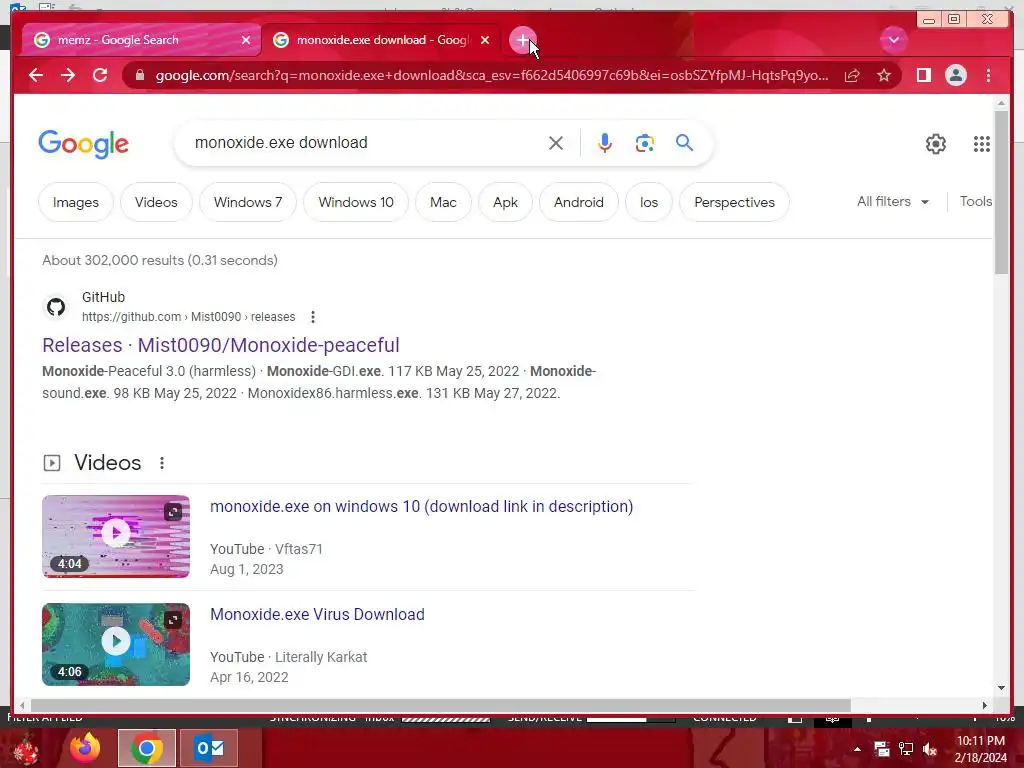Select the Mac filter chip
The image size is (1024, 768).
[443, 202]
